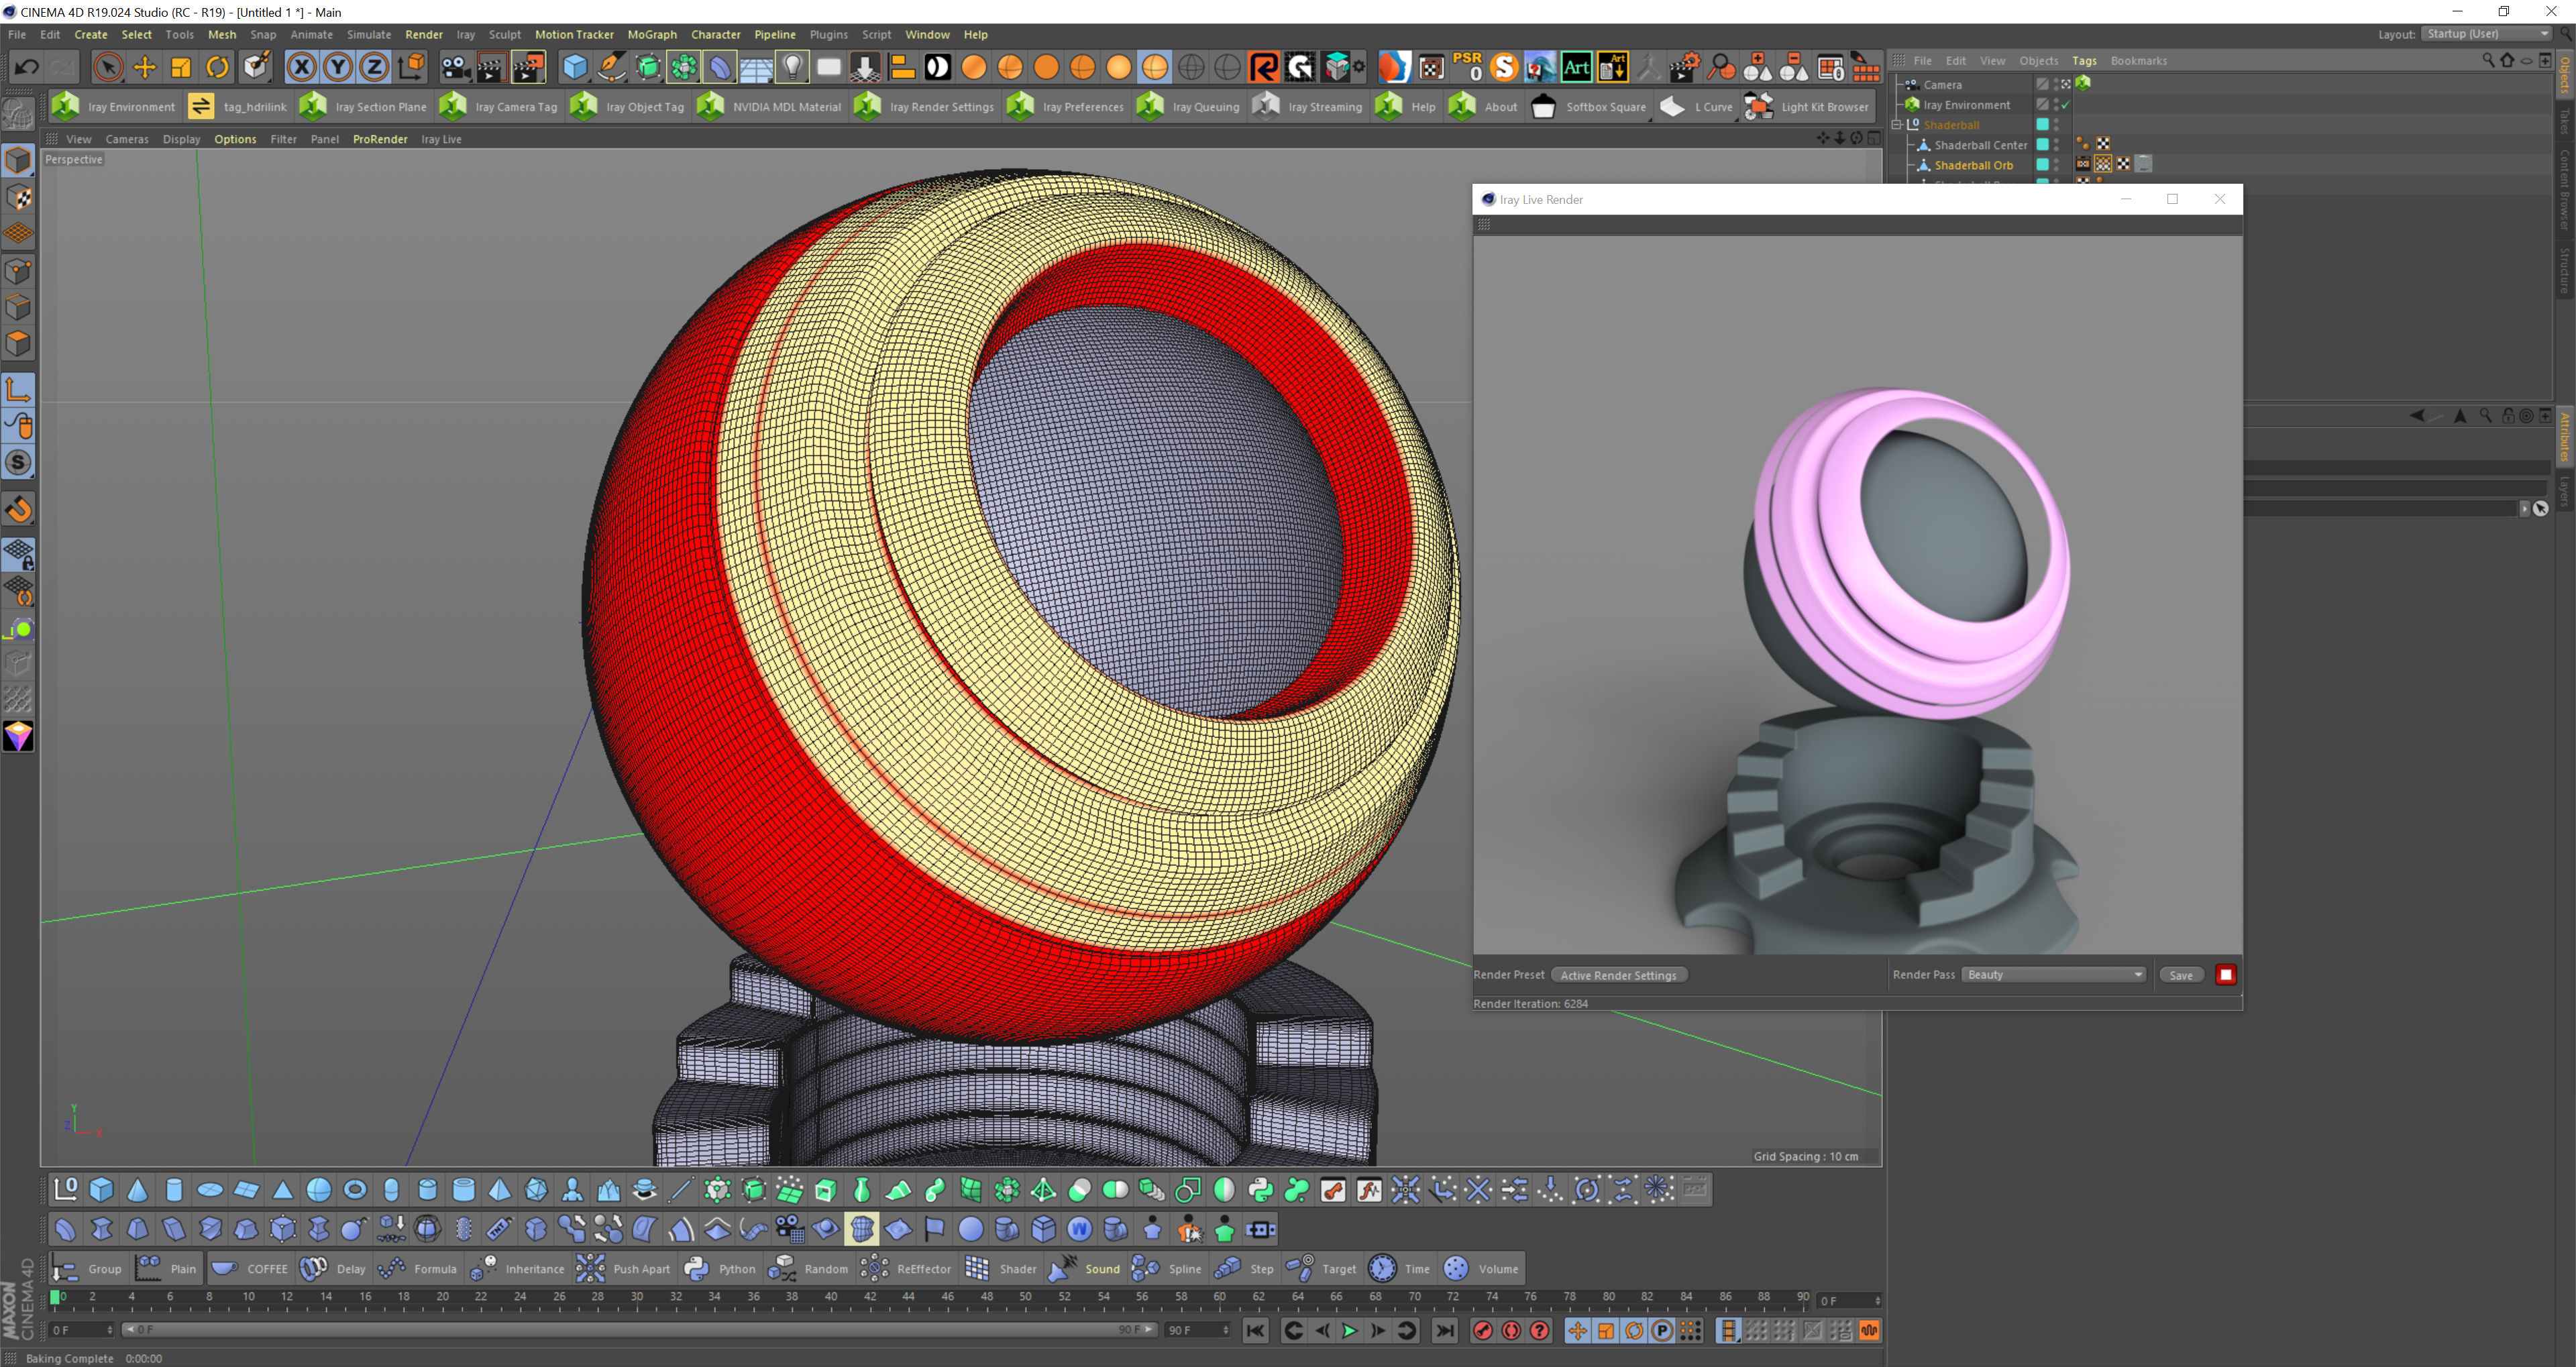The height and width of the screenshot is (1367, 2576).
Task: Open the MoGraph menu
Action: point(652,34)
